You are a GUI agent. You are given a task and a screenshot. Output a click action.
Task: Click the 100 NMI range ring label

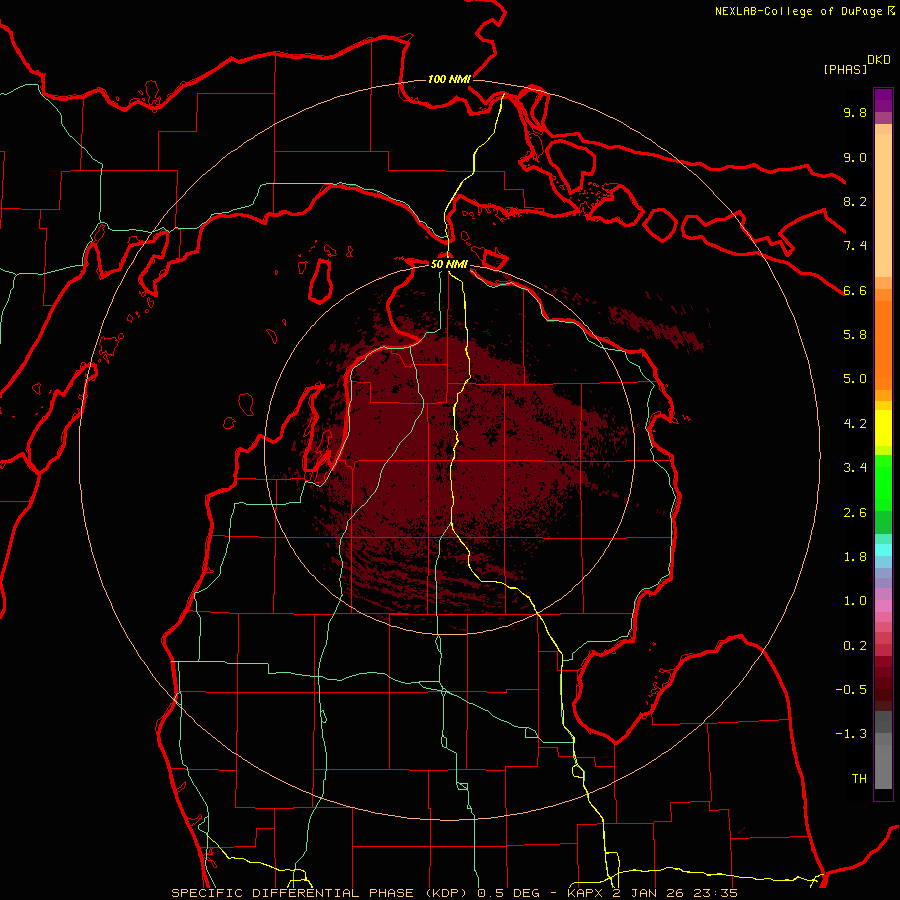[449, 79]
